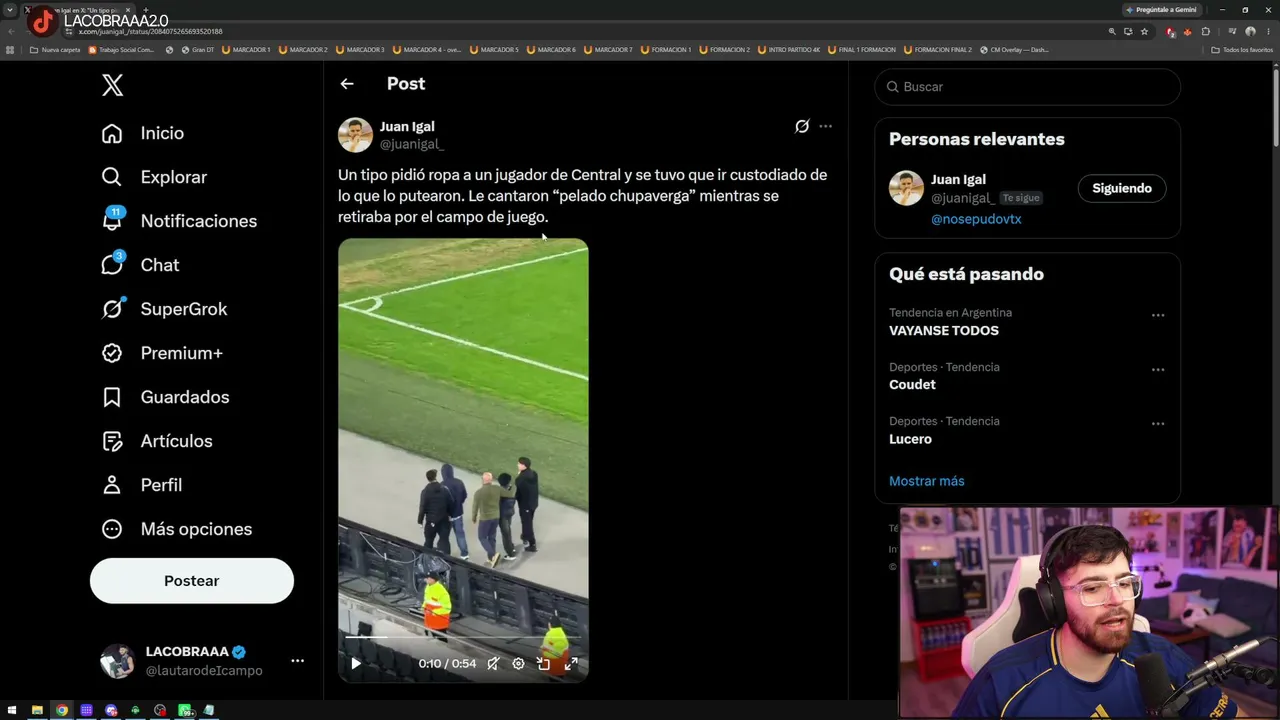Open the MARCADOR 5 bookmark
The width and height of the screenshot is (1280, 720).
pos(494,50)
